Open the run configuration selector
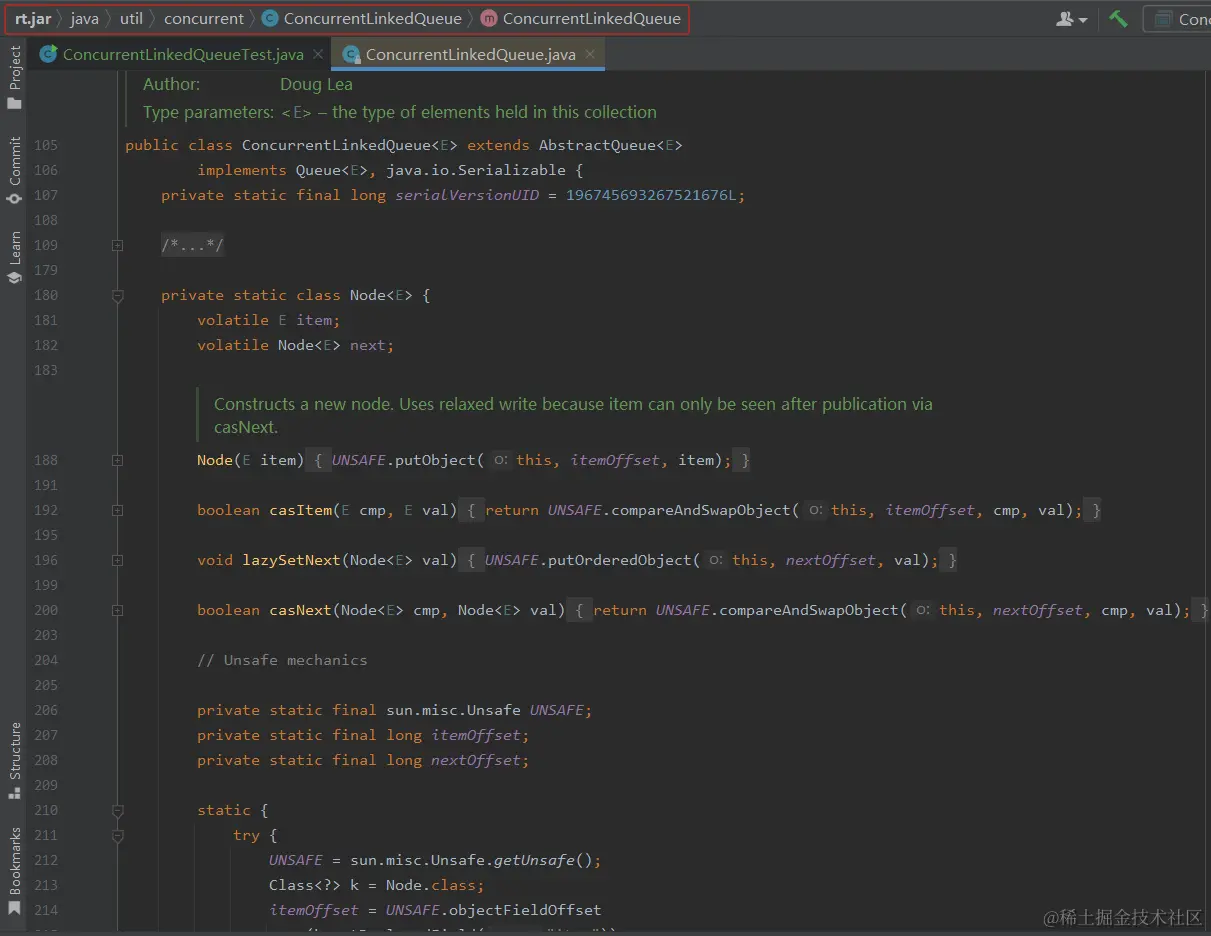1211x936 pixels. coord(1178,18)
